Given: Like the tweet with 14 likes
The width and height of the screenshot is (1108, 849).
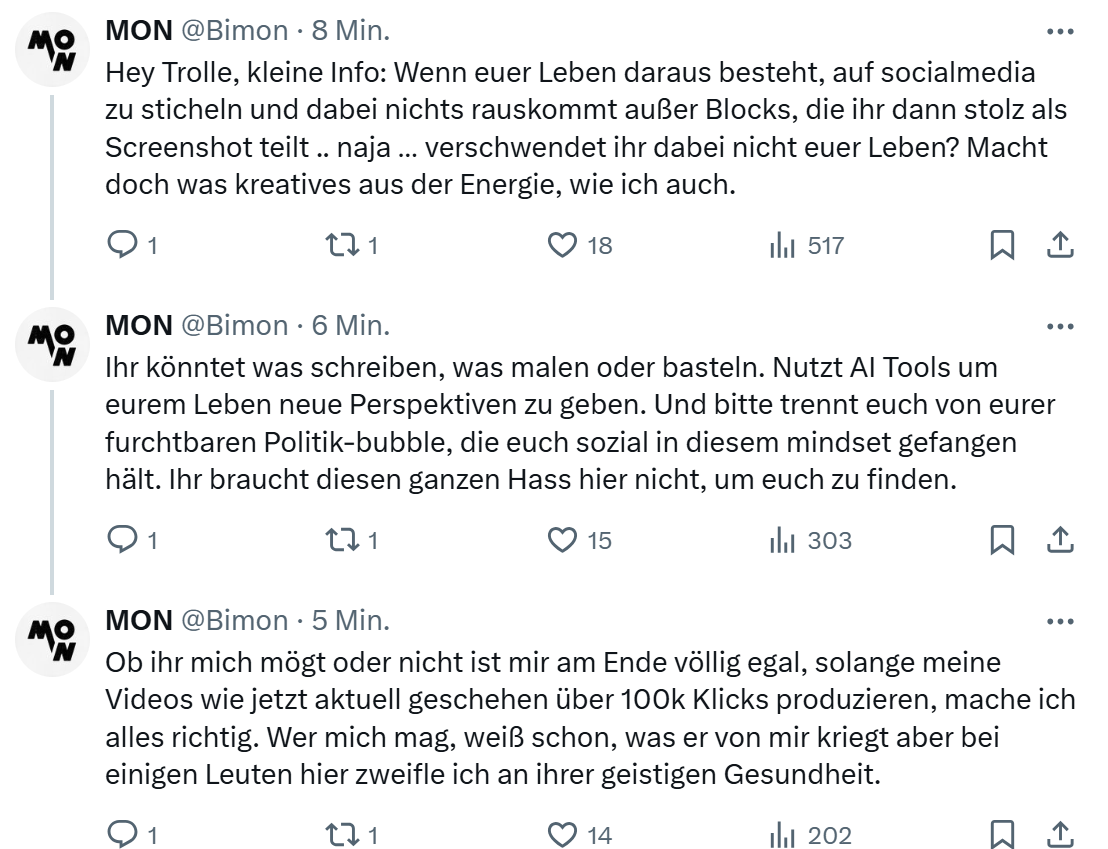Looking at the screenshot, I should click(x=564, y=835).
